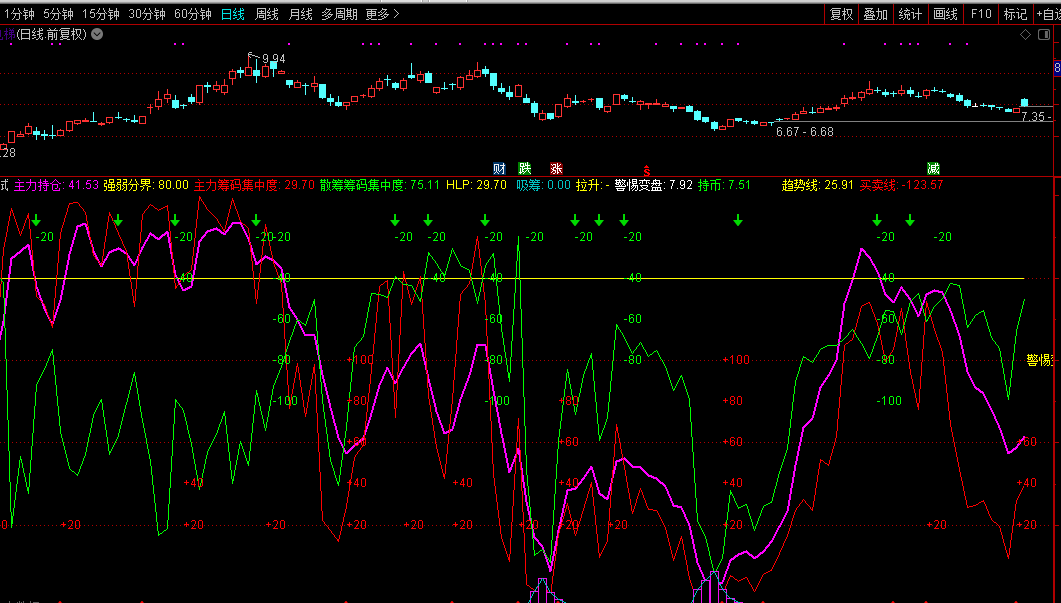Select the 5分钟 period tab
Screen dimensions: 1061x603
click(59, 14)
